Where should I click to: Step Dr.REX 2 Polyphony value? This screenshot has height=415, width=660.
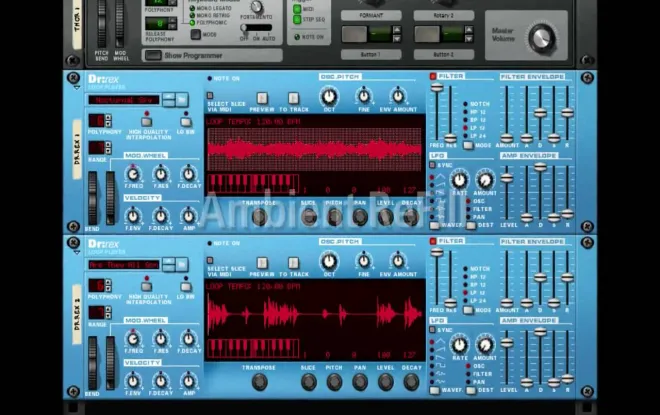pyautogui.click(x=108, y=285)
